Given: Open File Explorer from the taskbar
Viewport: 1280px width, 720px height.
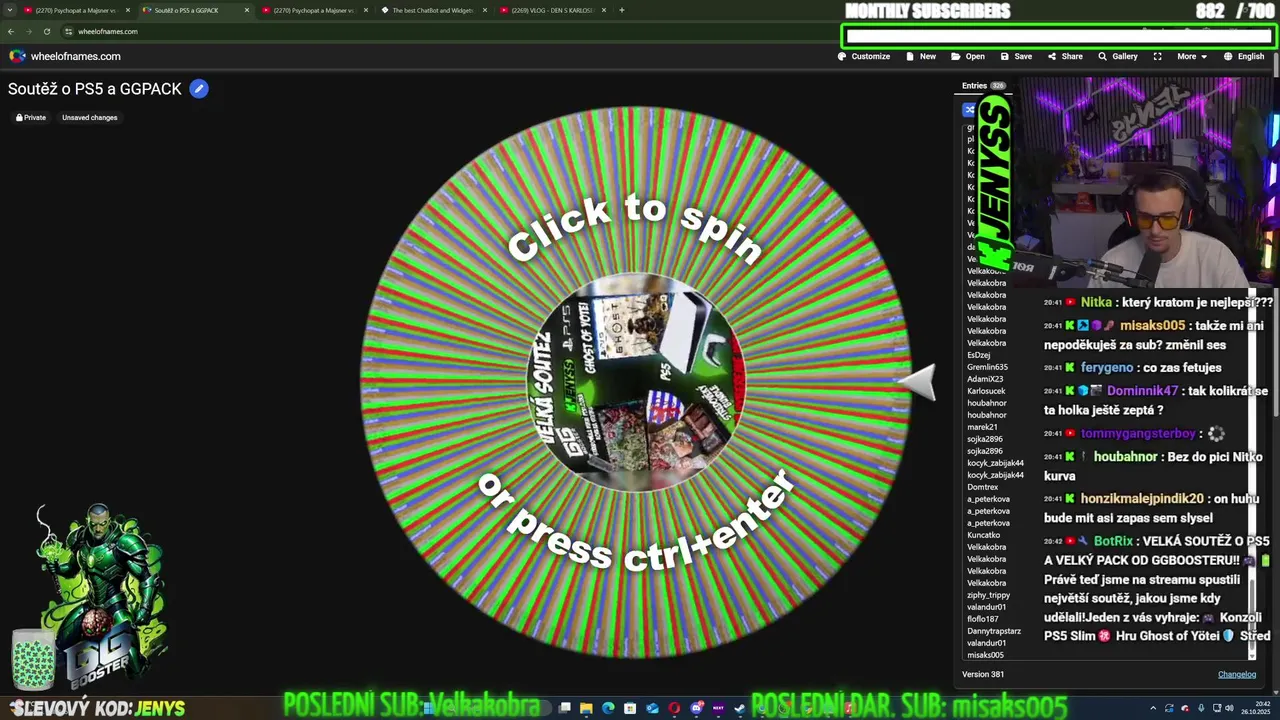Looking at the screenshot, I should (x=586, y=708).
